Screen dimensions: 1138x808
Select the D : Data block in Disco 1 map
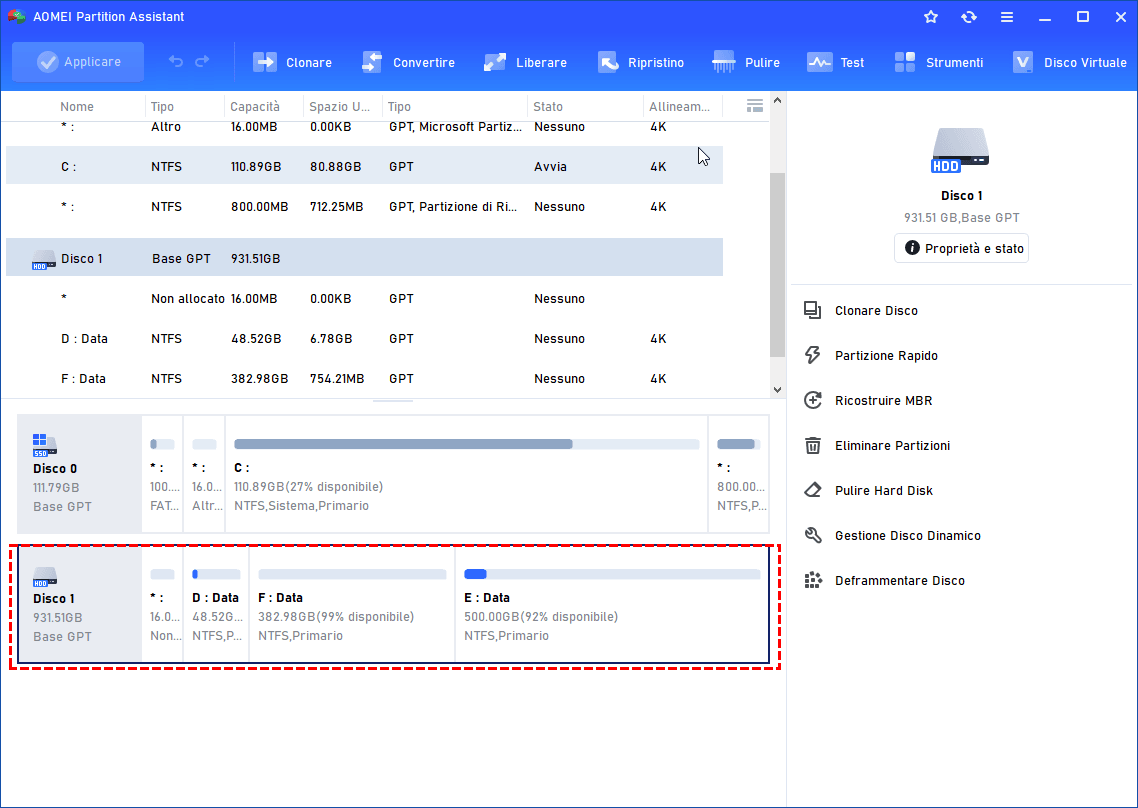(x=216, y=604)
